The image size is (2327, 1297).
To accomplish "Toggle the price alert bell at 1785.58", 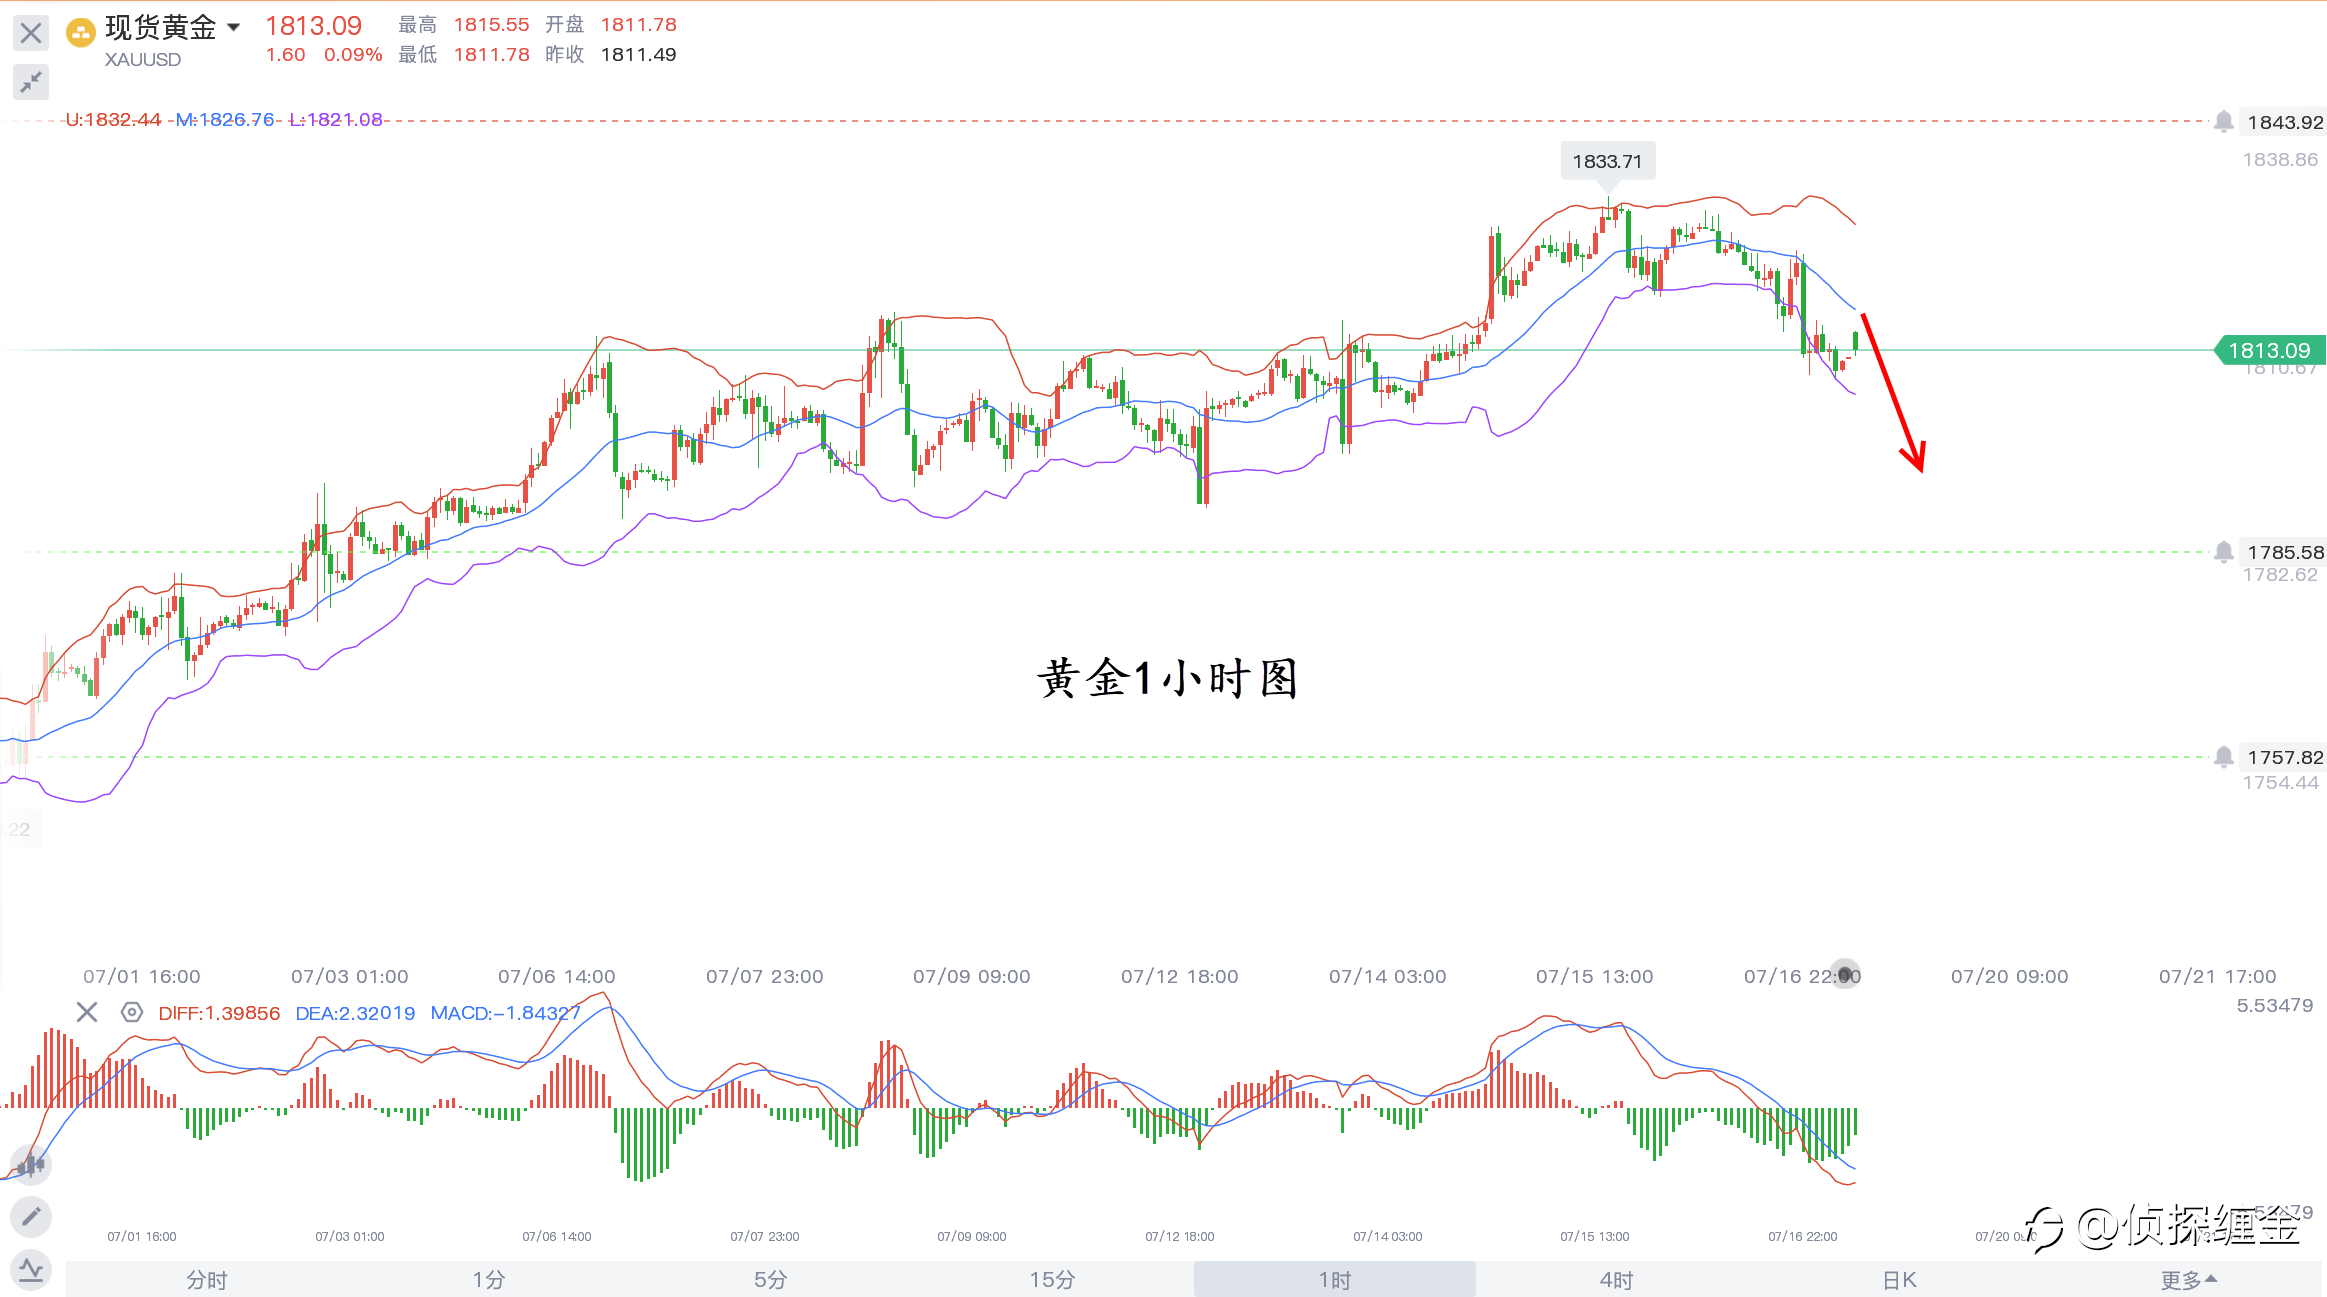I will tap(2223, 552).
